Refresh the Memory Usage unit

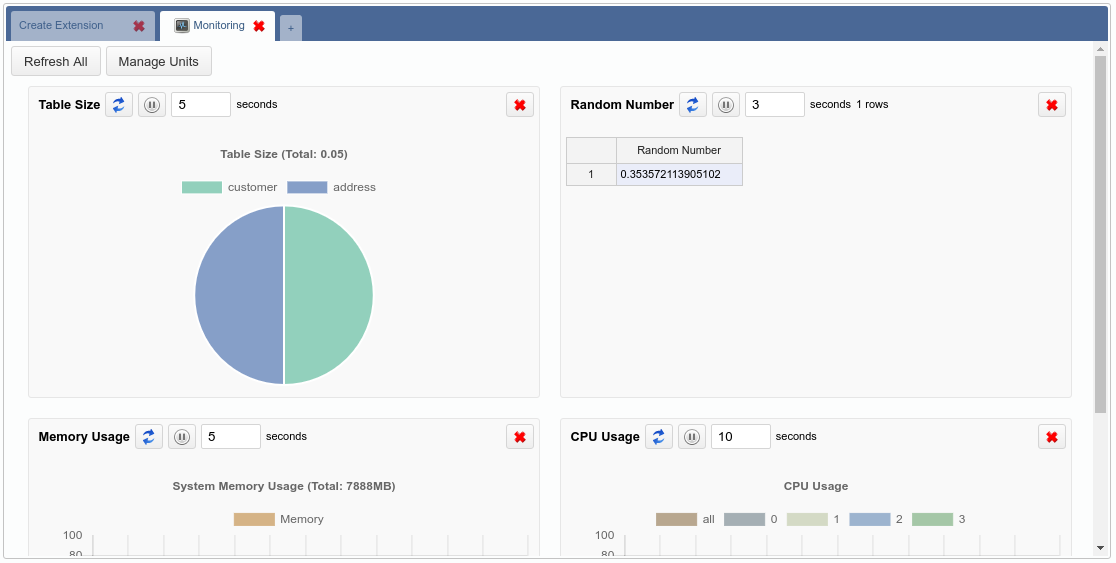tap(149, 437)
